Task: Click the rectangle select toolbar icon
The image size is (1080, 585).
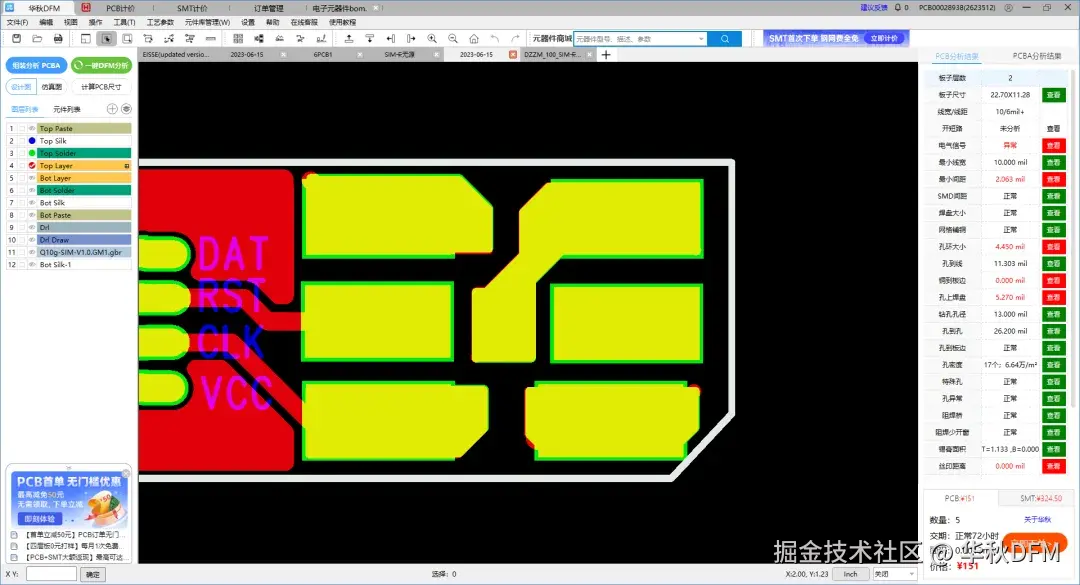Action: coord(127,39)
